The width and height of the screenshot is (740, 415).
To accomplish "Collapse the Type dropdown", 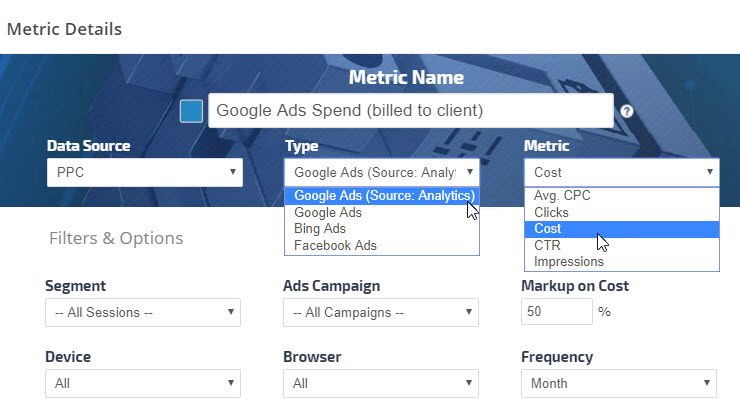I will point(381,172).
